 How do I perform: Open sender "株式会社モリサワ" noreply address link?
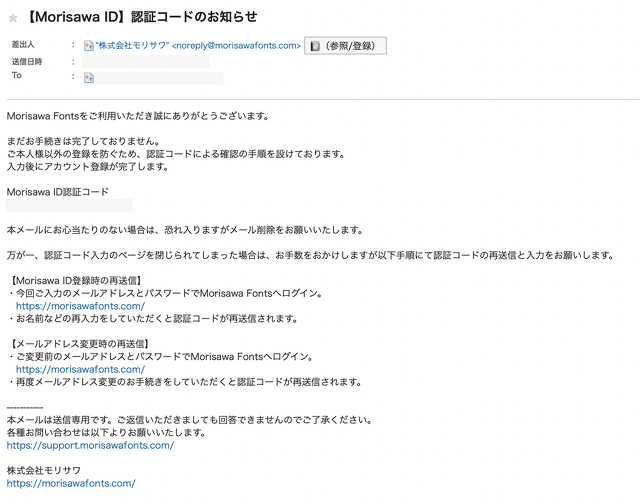pos(198,46)
